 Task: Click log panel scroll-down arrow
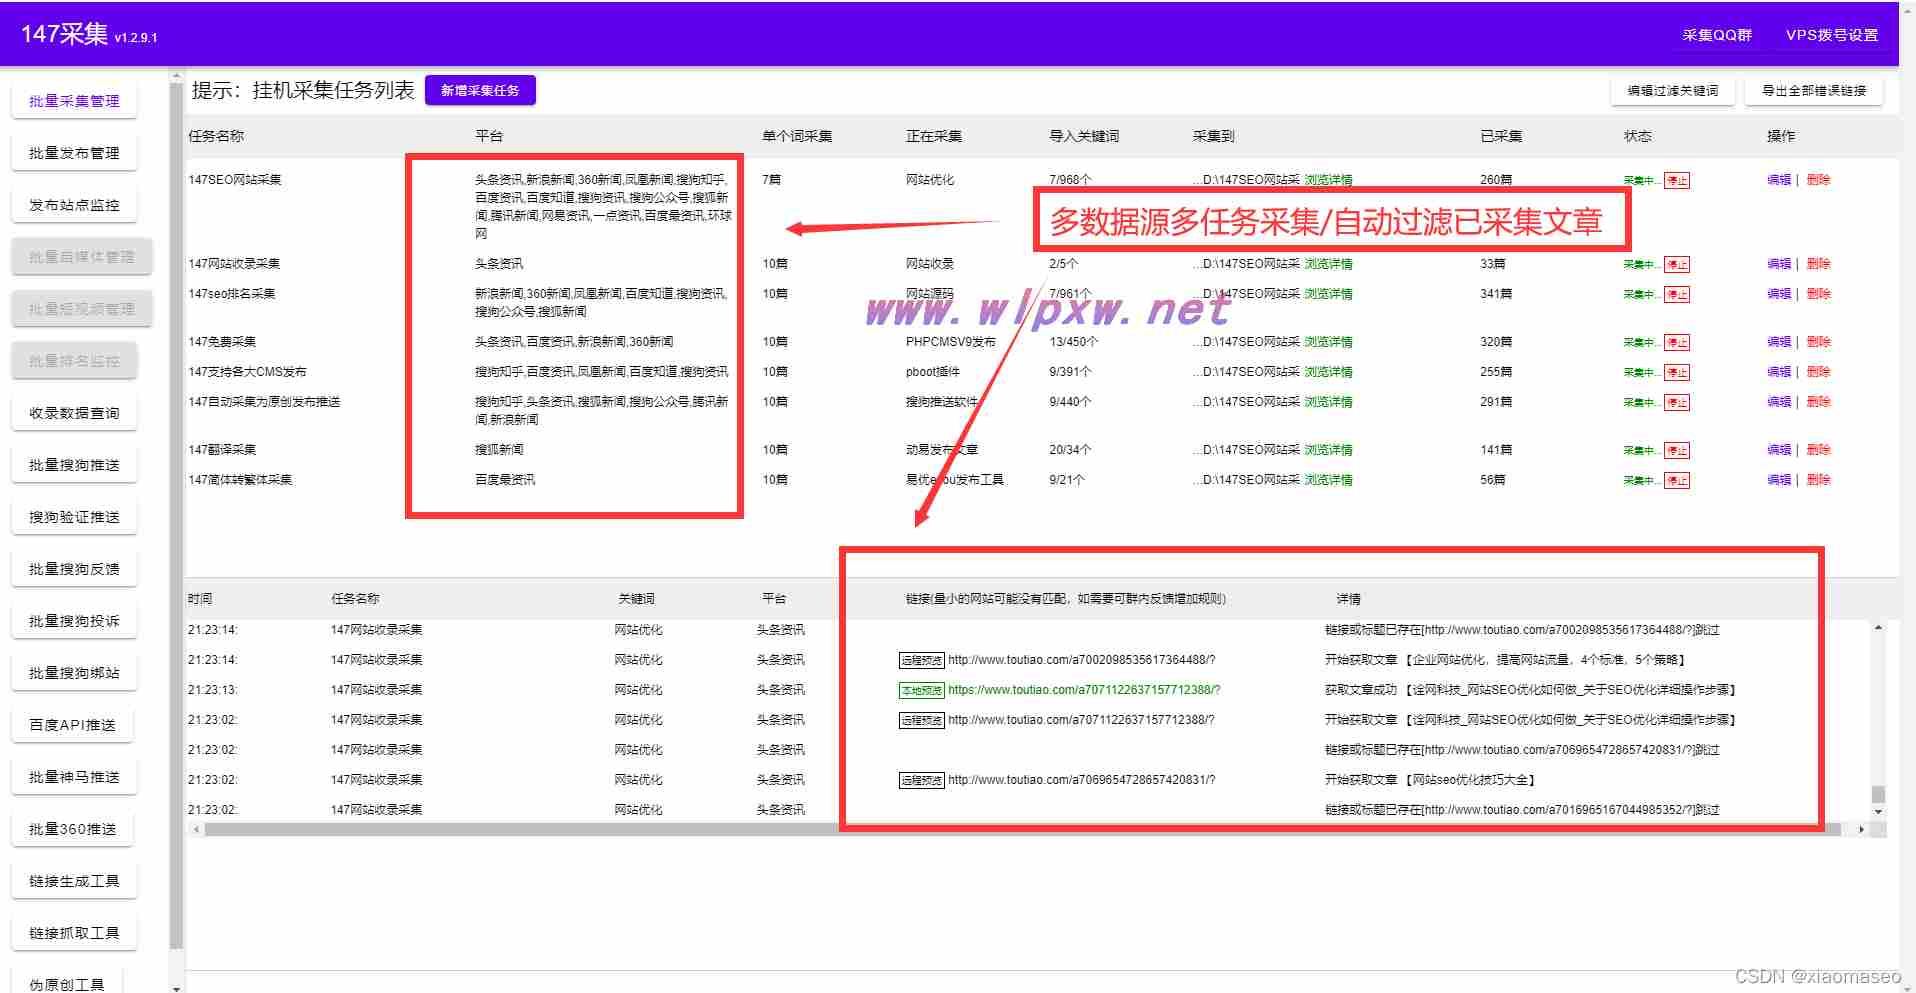[x=1878, y=812]
